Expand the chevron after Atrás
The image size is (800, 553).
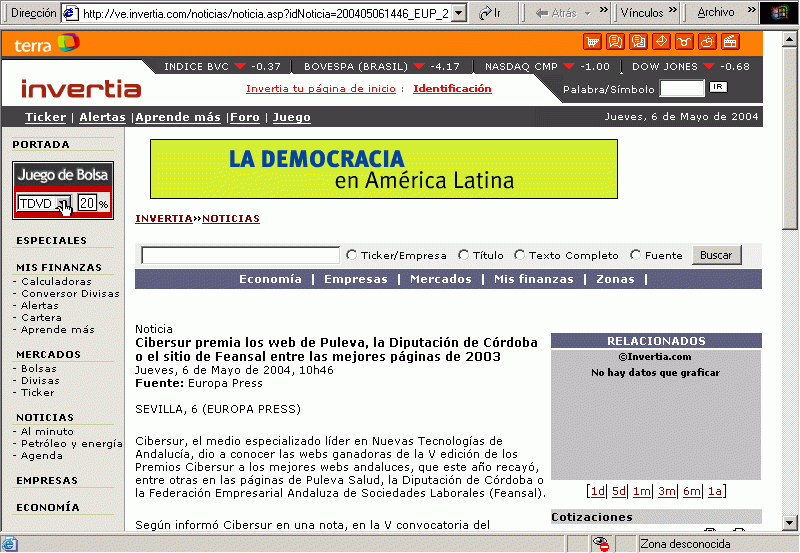(x=604, y=10)
